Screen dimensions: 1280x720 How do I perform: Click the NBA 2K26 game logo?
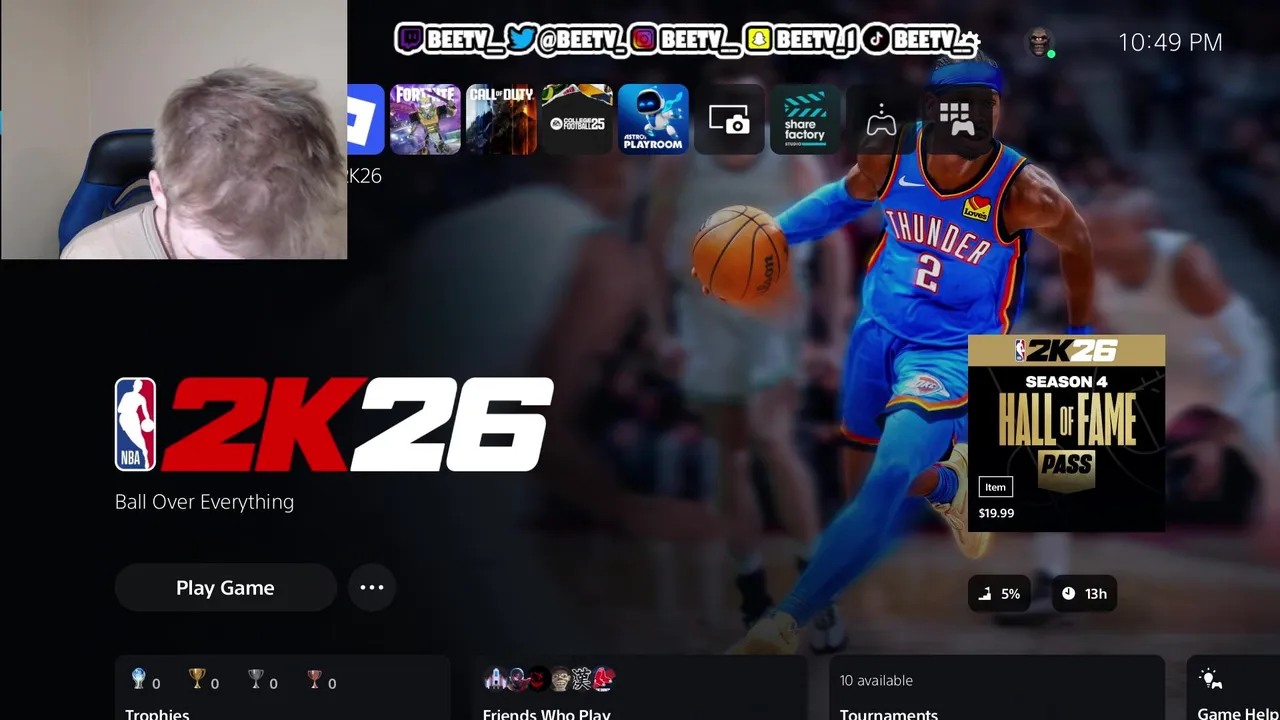pyautogui.click(x=334, y=424)
